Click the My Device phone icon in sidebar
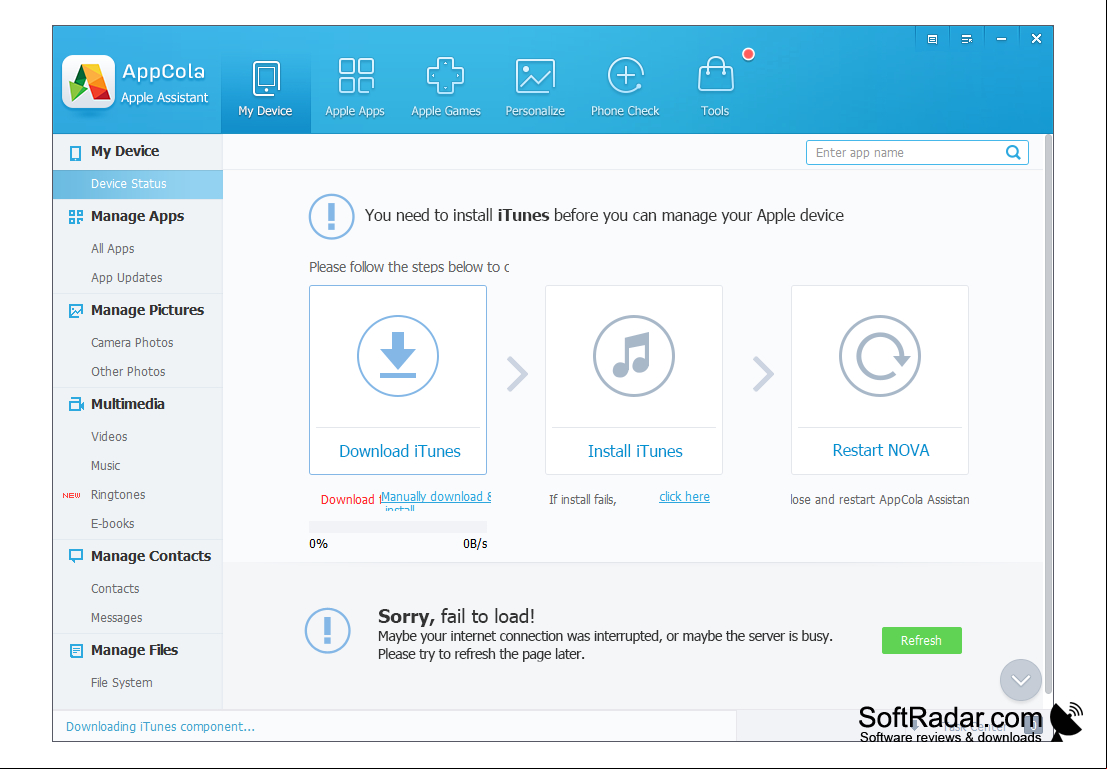1107x769 pixels. (75, 153)
